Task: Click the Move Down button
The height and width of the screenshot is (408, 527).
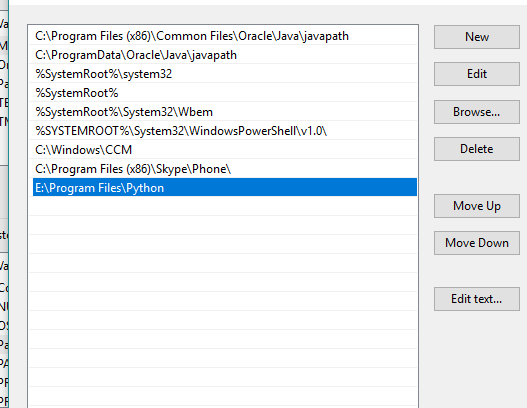Action: tap(477, 243)
